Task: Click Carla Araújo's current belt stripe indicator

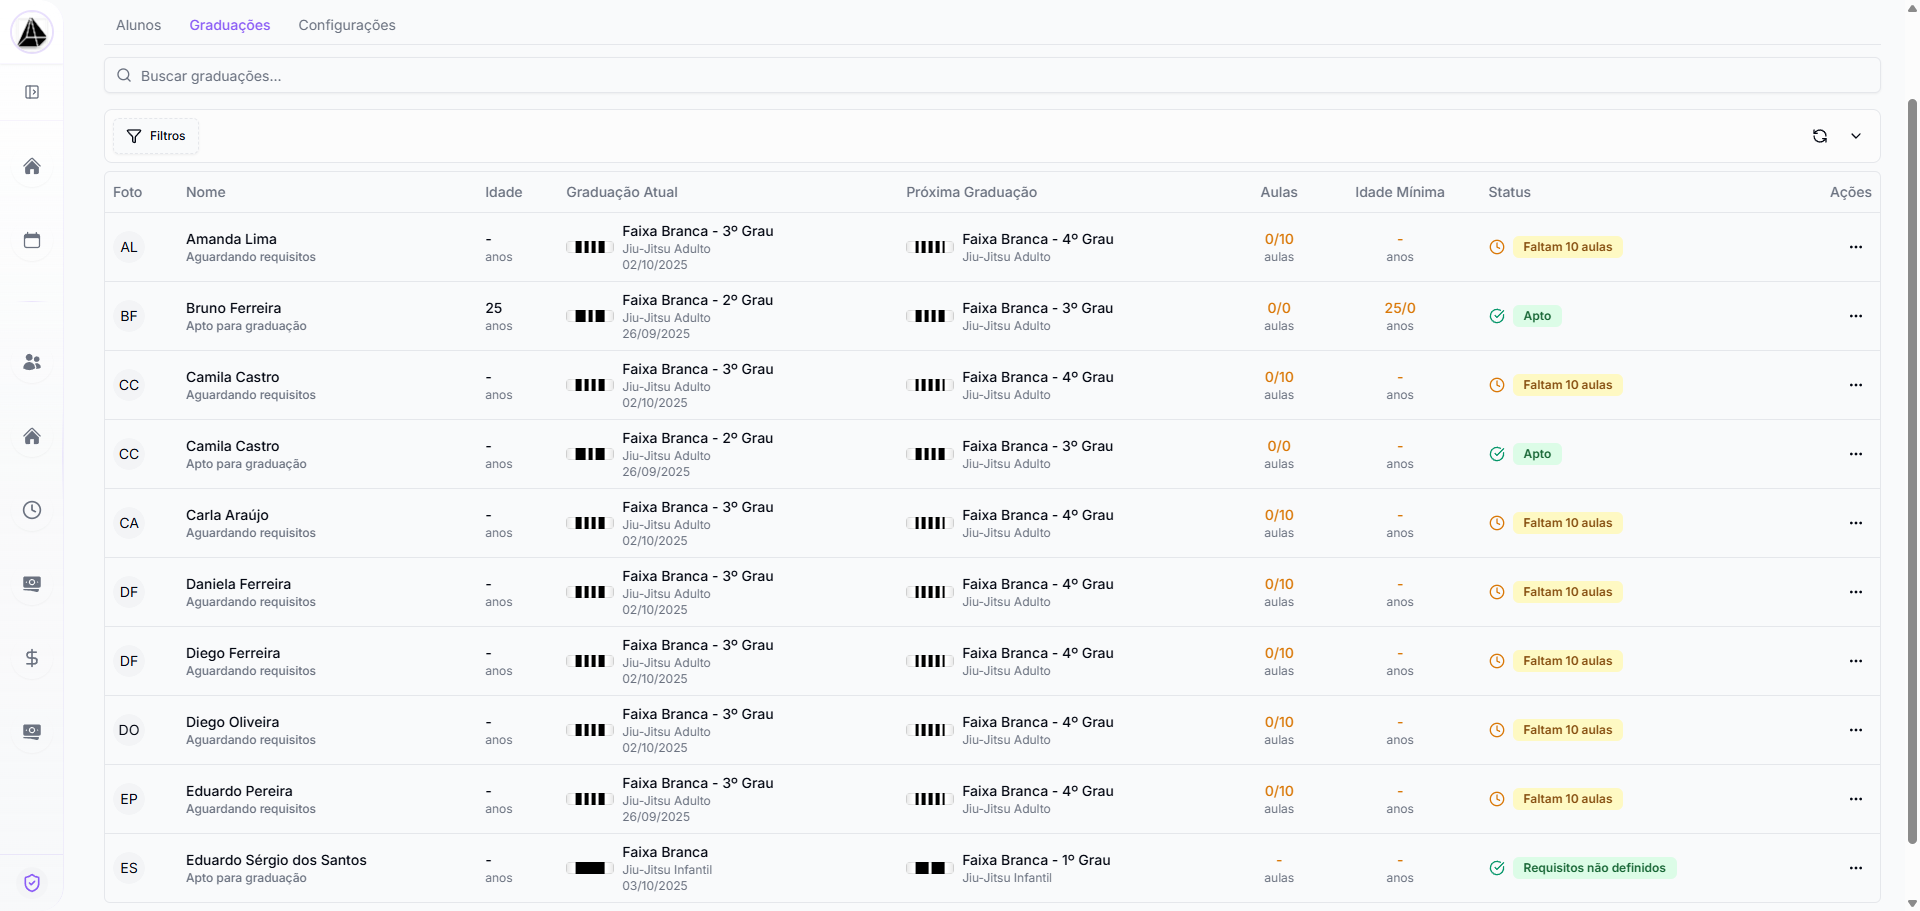Action: pyautogui.click(x=590, y=523)
